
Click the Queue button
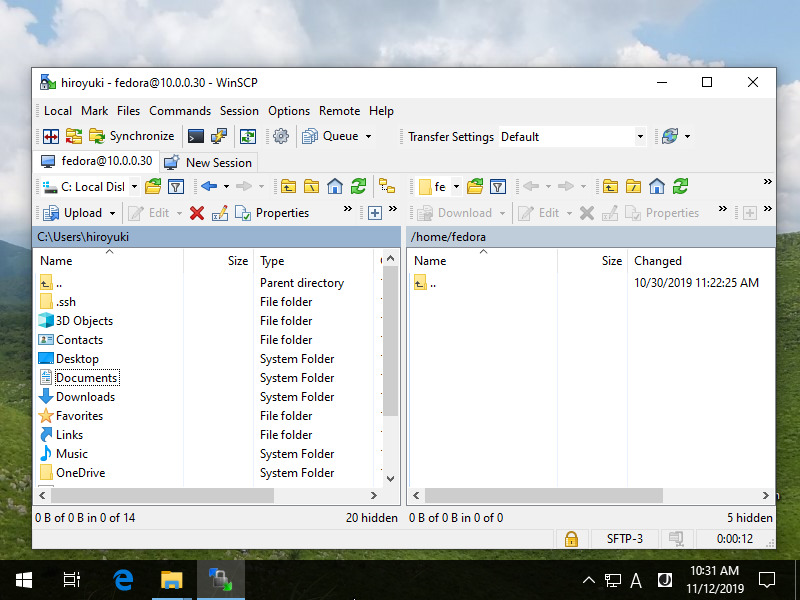pyautogui.click(x=331, y=136)
